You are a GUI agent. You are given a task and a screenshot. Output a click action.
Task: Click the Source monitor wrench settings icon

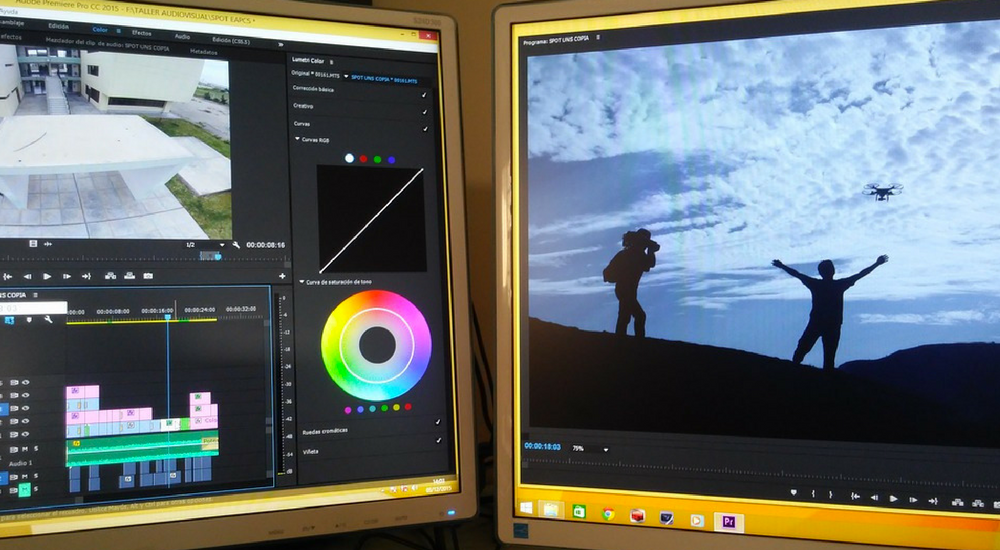(236, 245)
